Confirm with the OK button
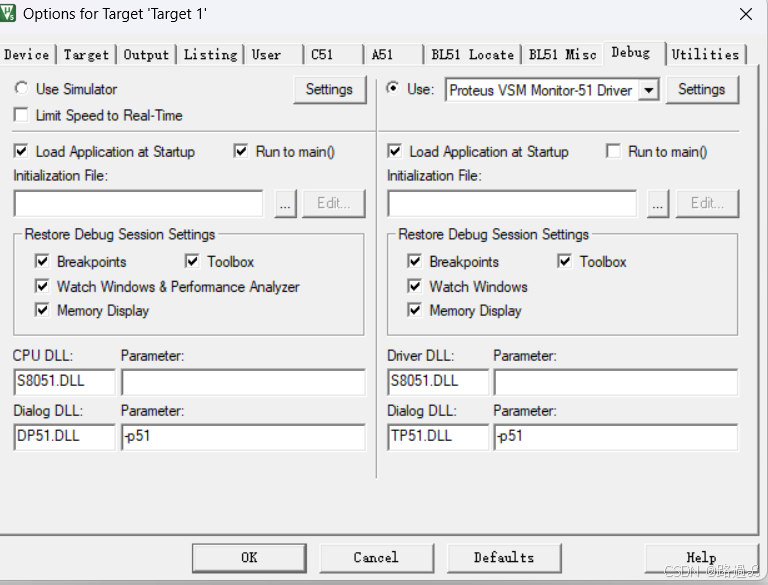 tap(249, 558)
